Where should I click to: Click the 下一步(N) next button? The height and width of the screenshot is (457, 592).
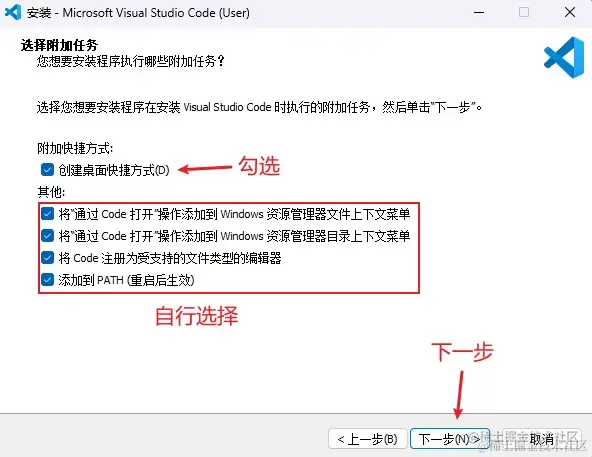coord(450,439)
